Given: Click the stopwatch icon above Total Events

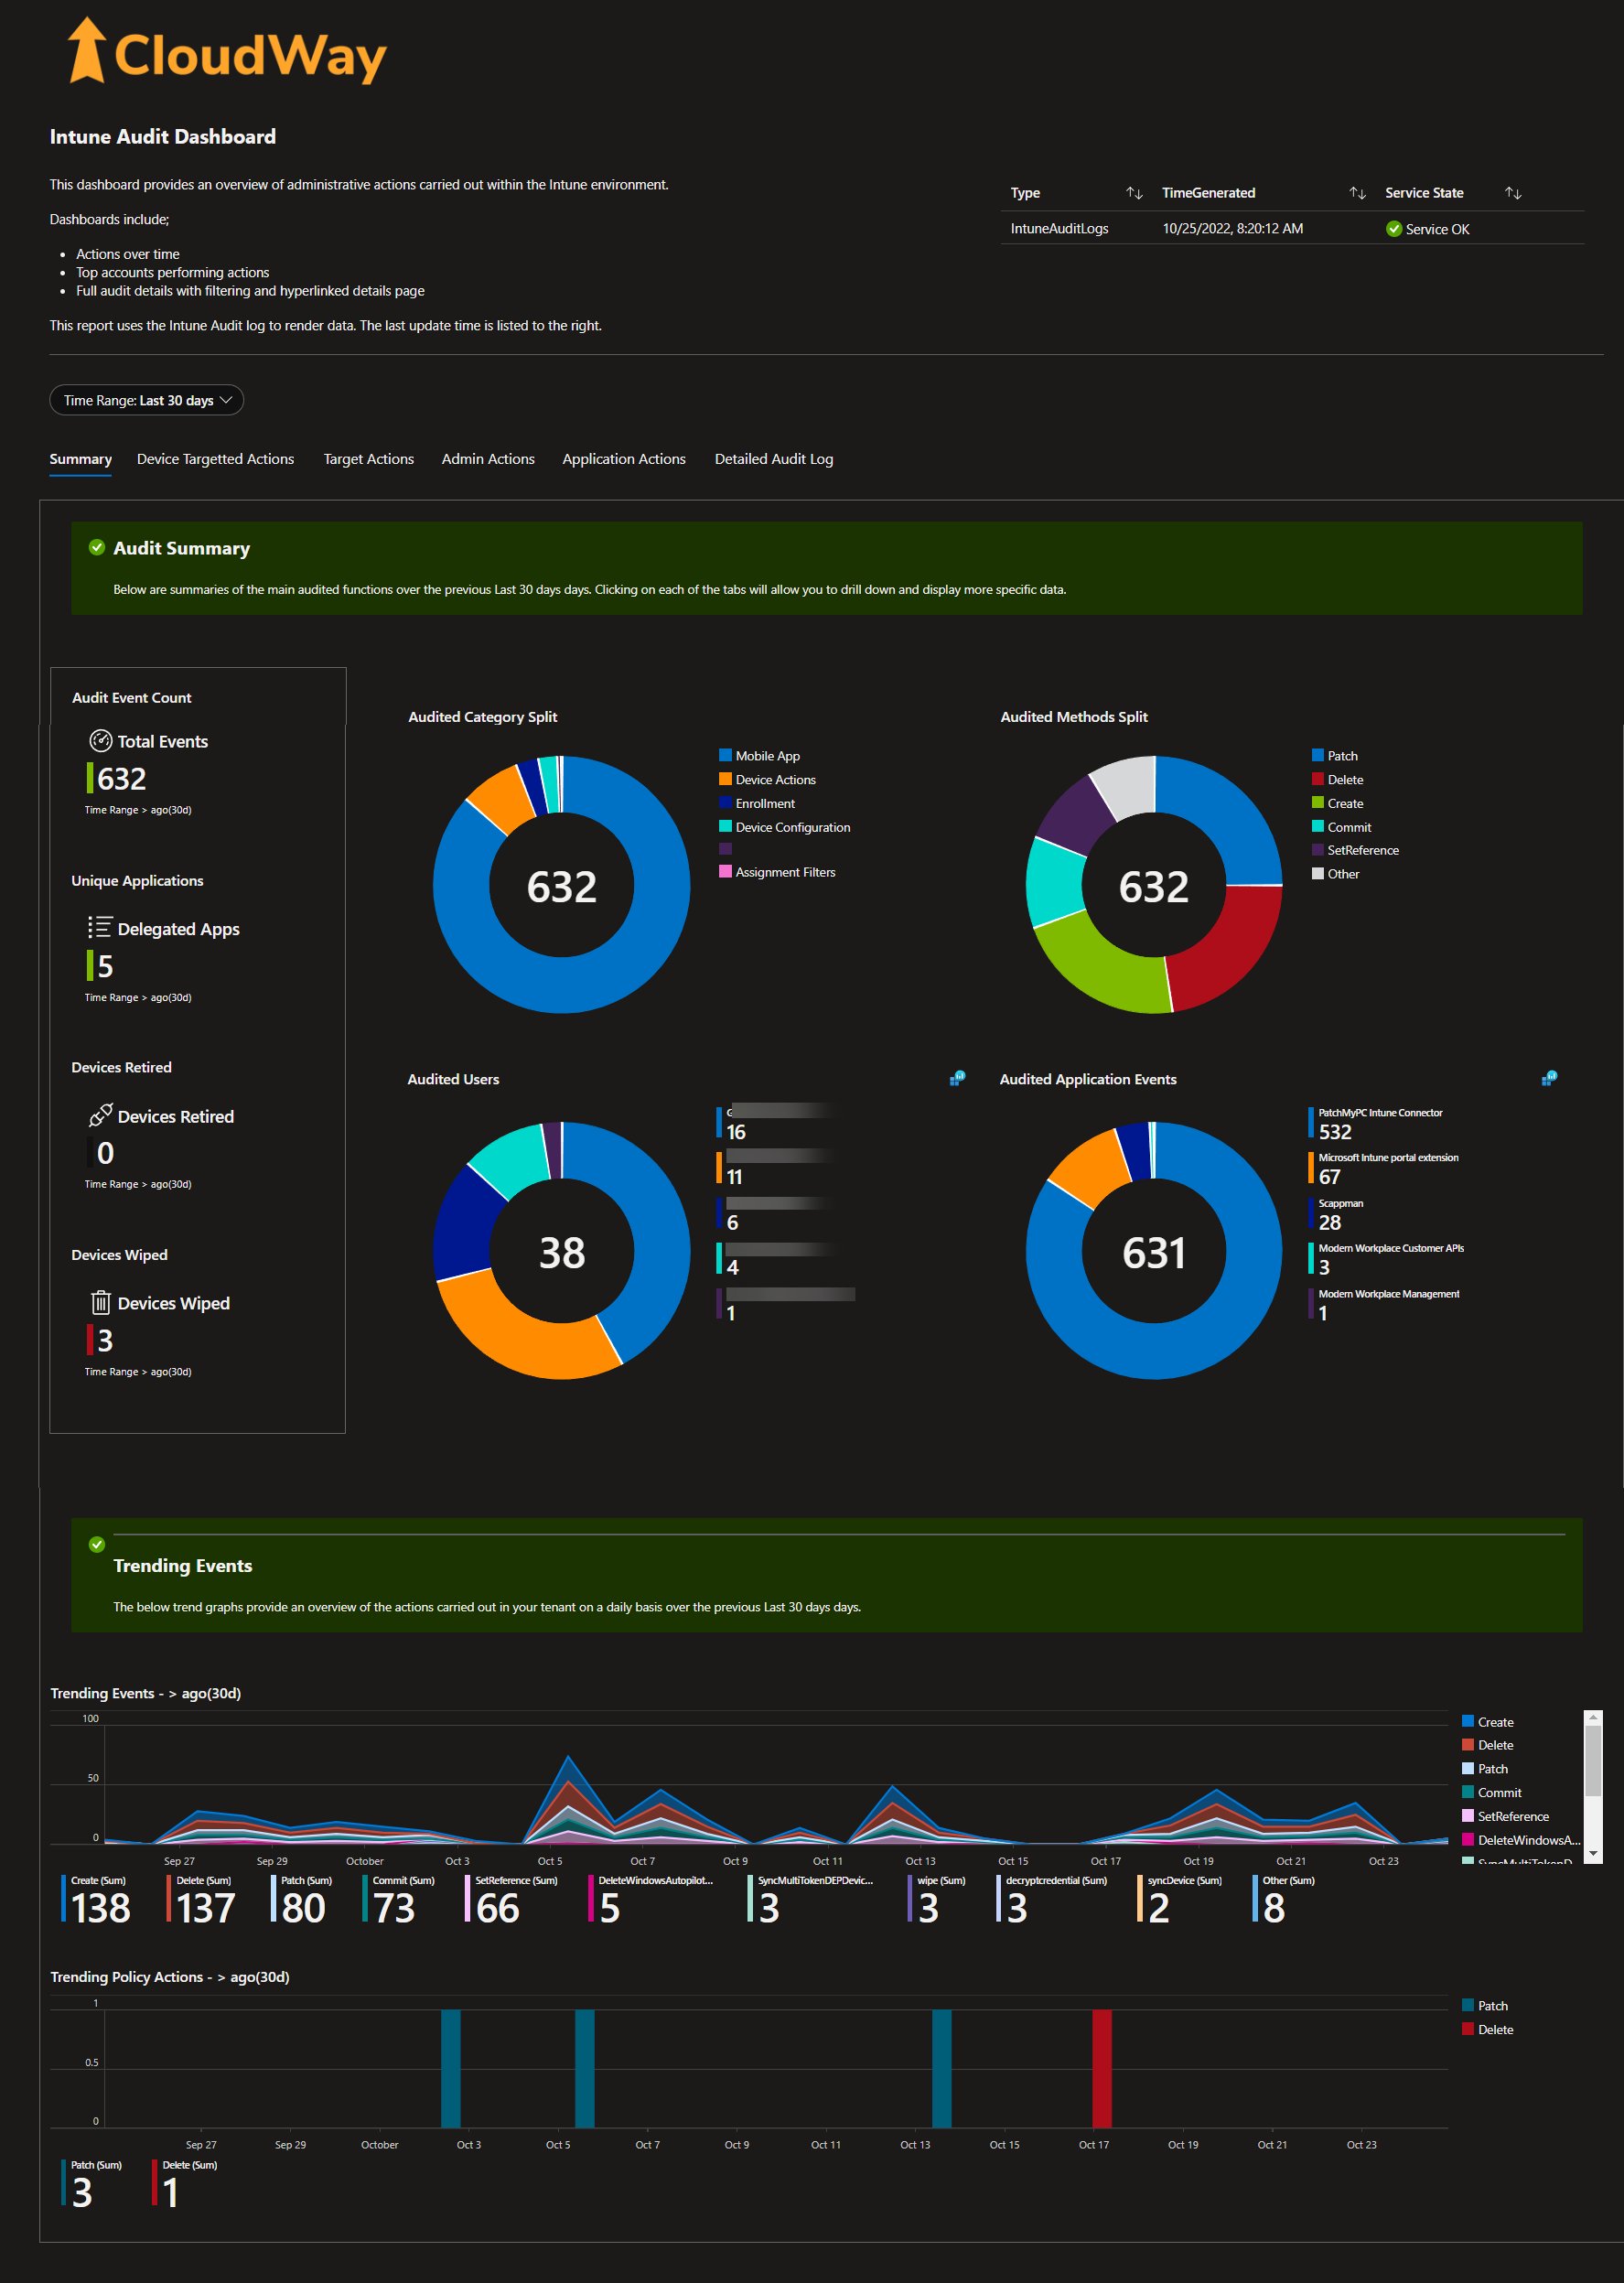Looking at the screenshot, I should coord(100,741).
